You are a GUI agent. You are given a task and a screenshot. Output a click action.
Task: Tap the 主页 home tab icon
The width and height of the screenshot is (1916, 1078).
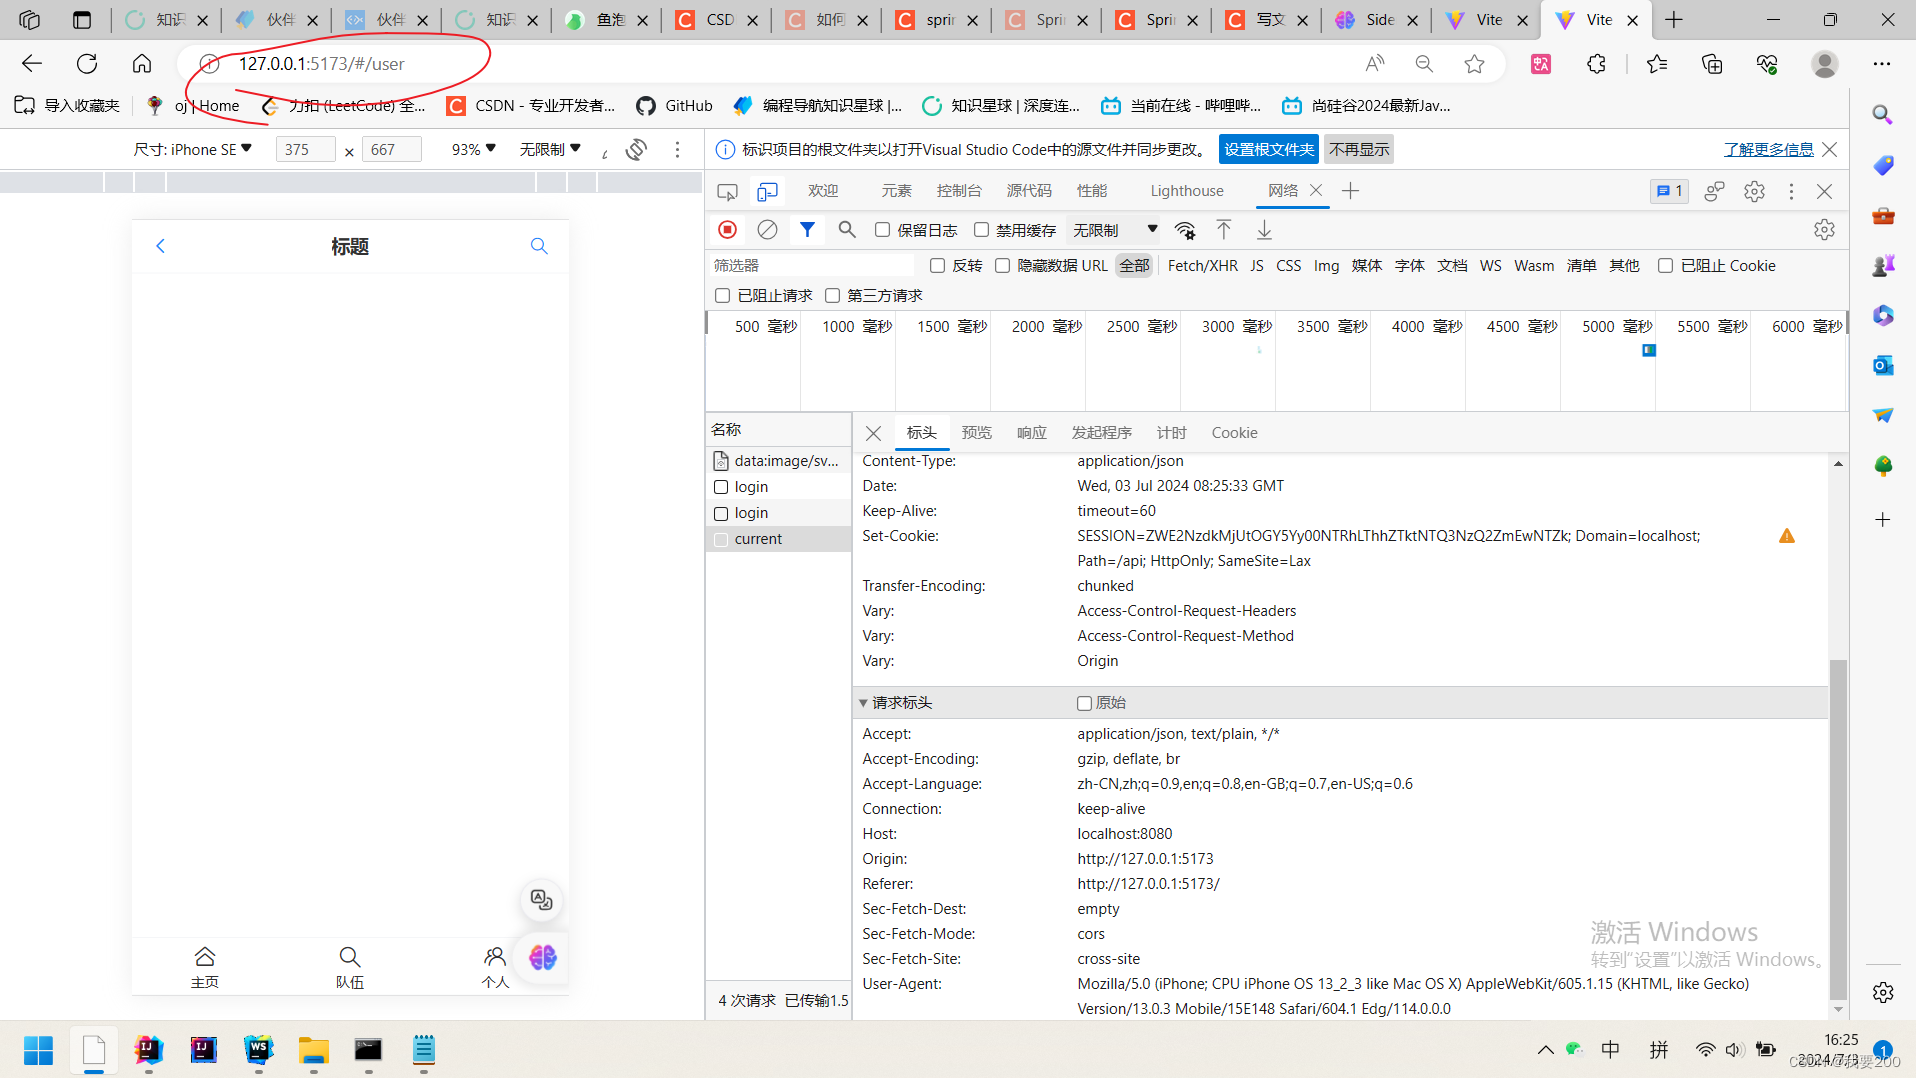point(205,957)
